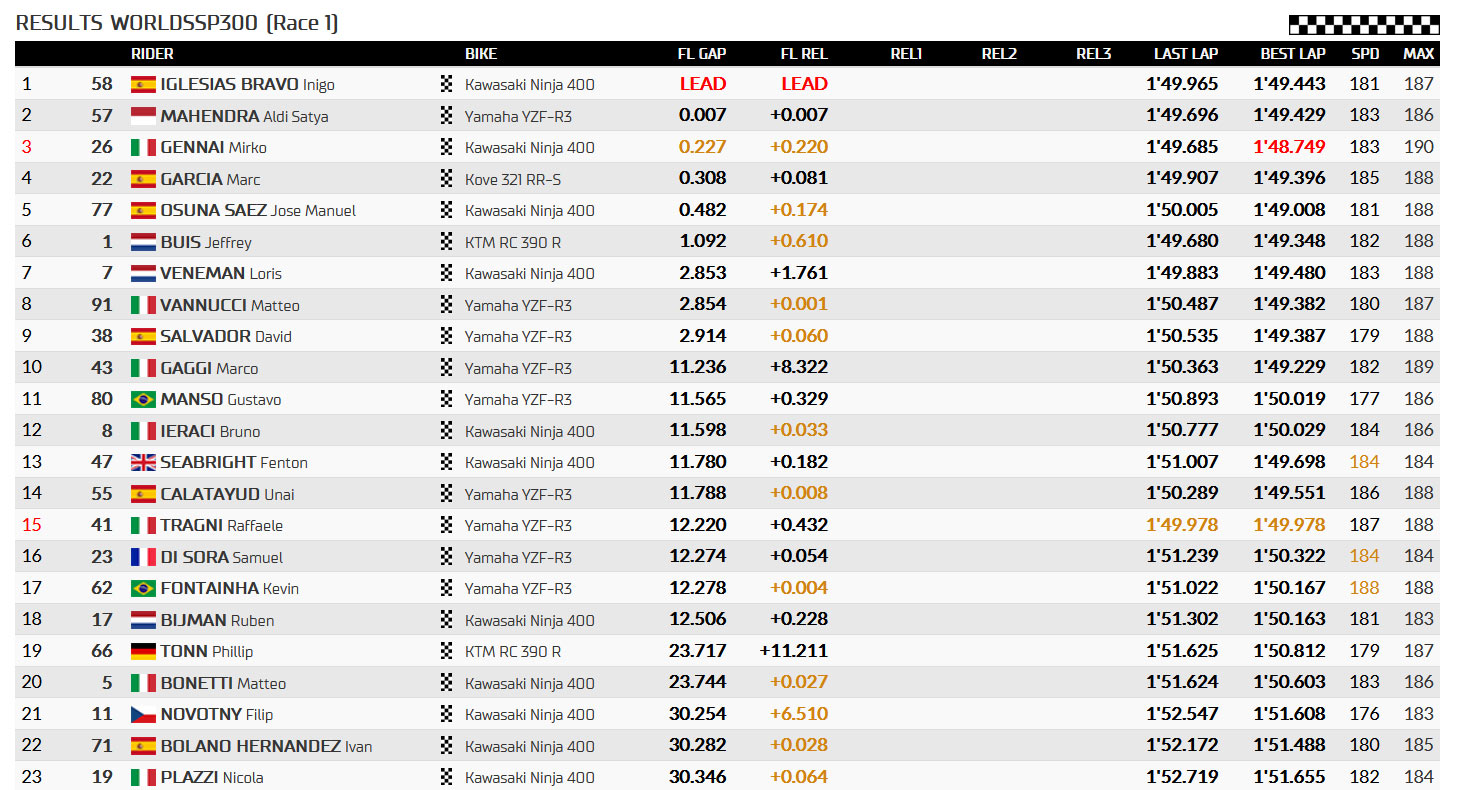This screenshot has width=1460, height=790.
Task: Click the checkered flag icon in BONETTI Matteo row
Action: click(447, 683)
